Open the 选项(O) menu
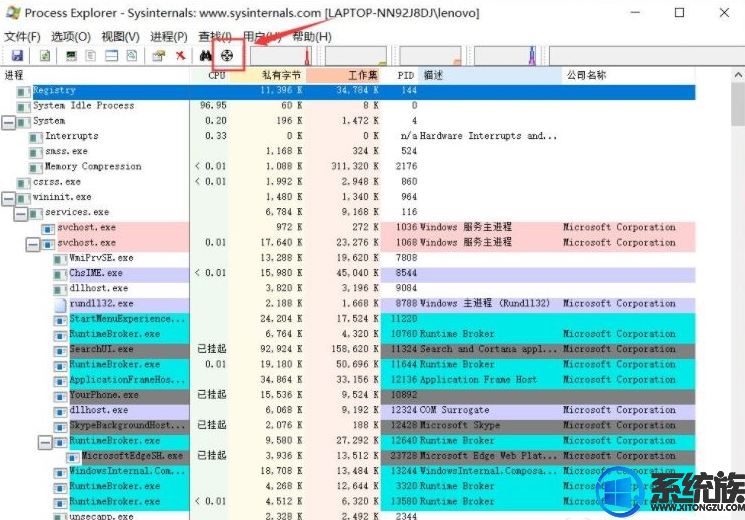 [71, 37]
